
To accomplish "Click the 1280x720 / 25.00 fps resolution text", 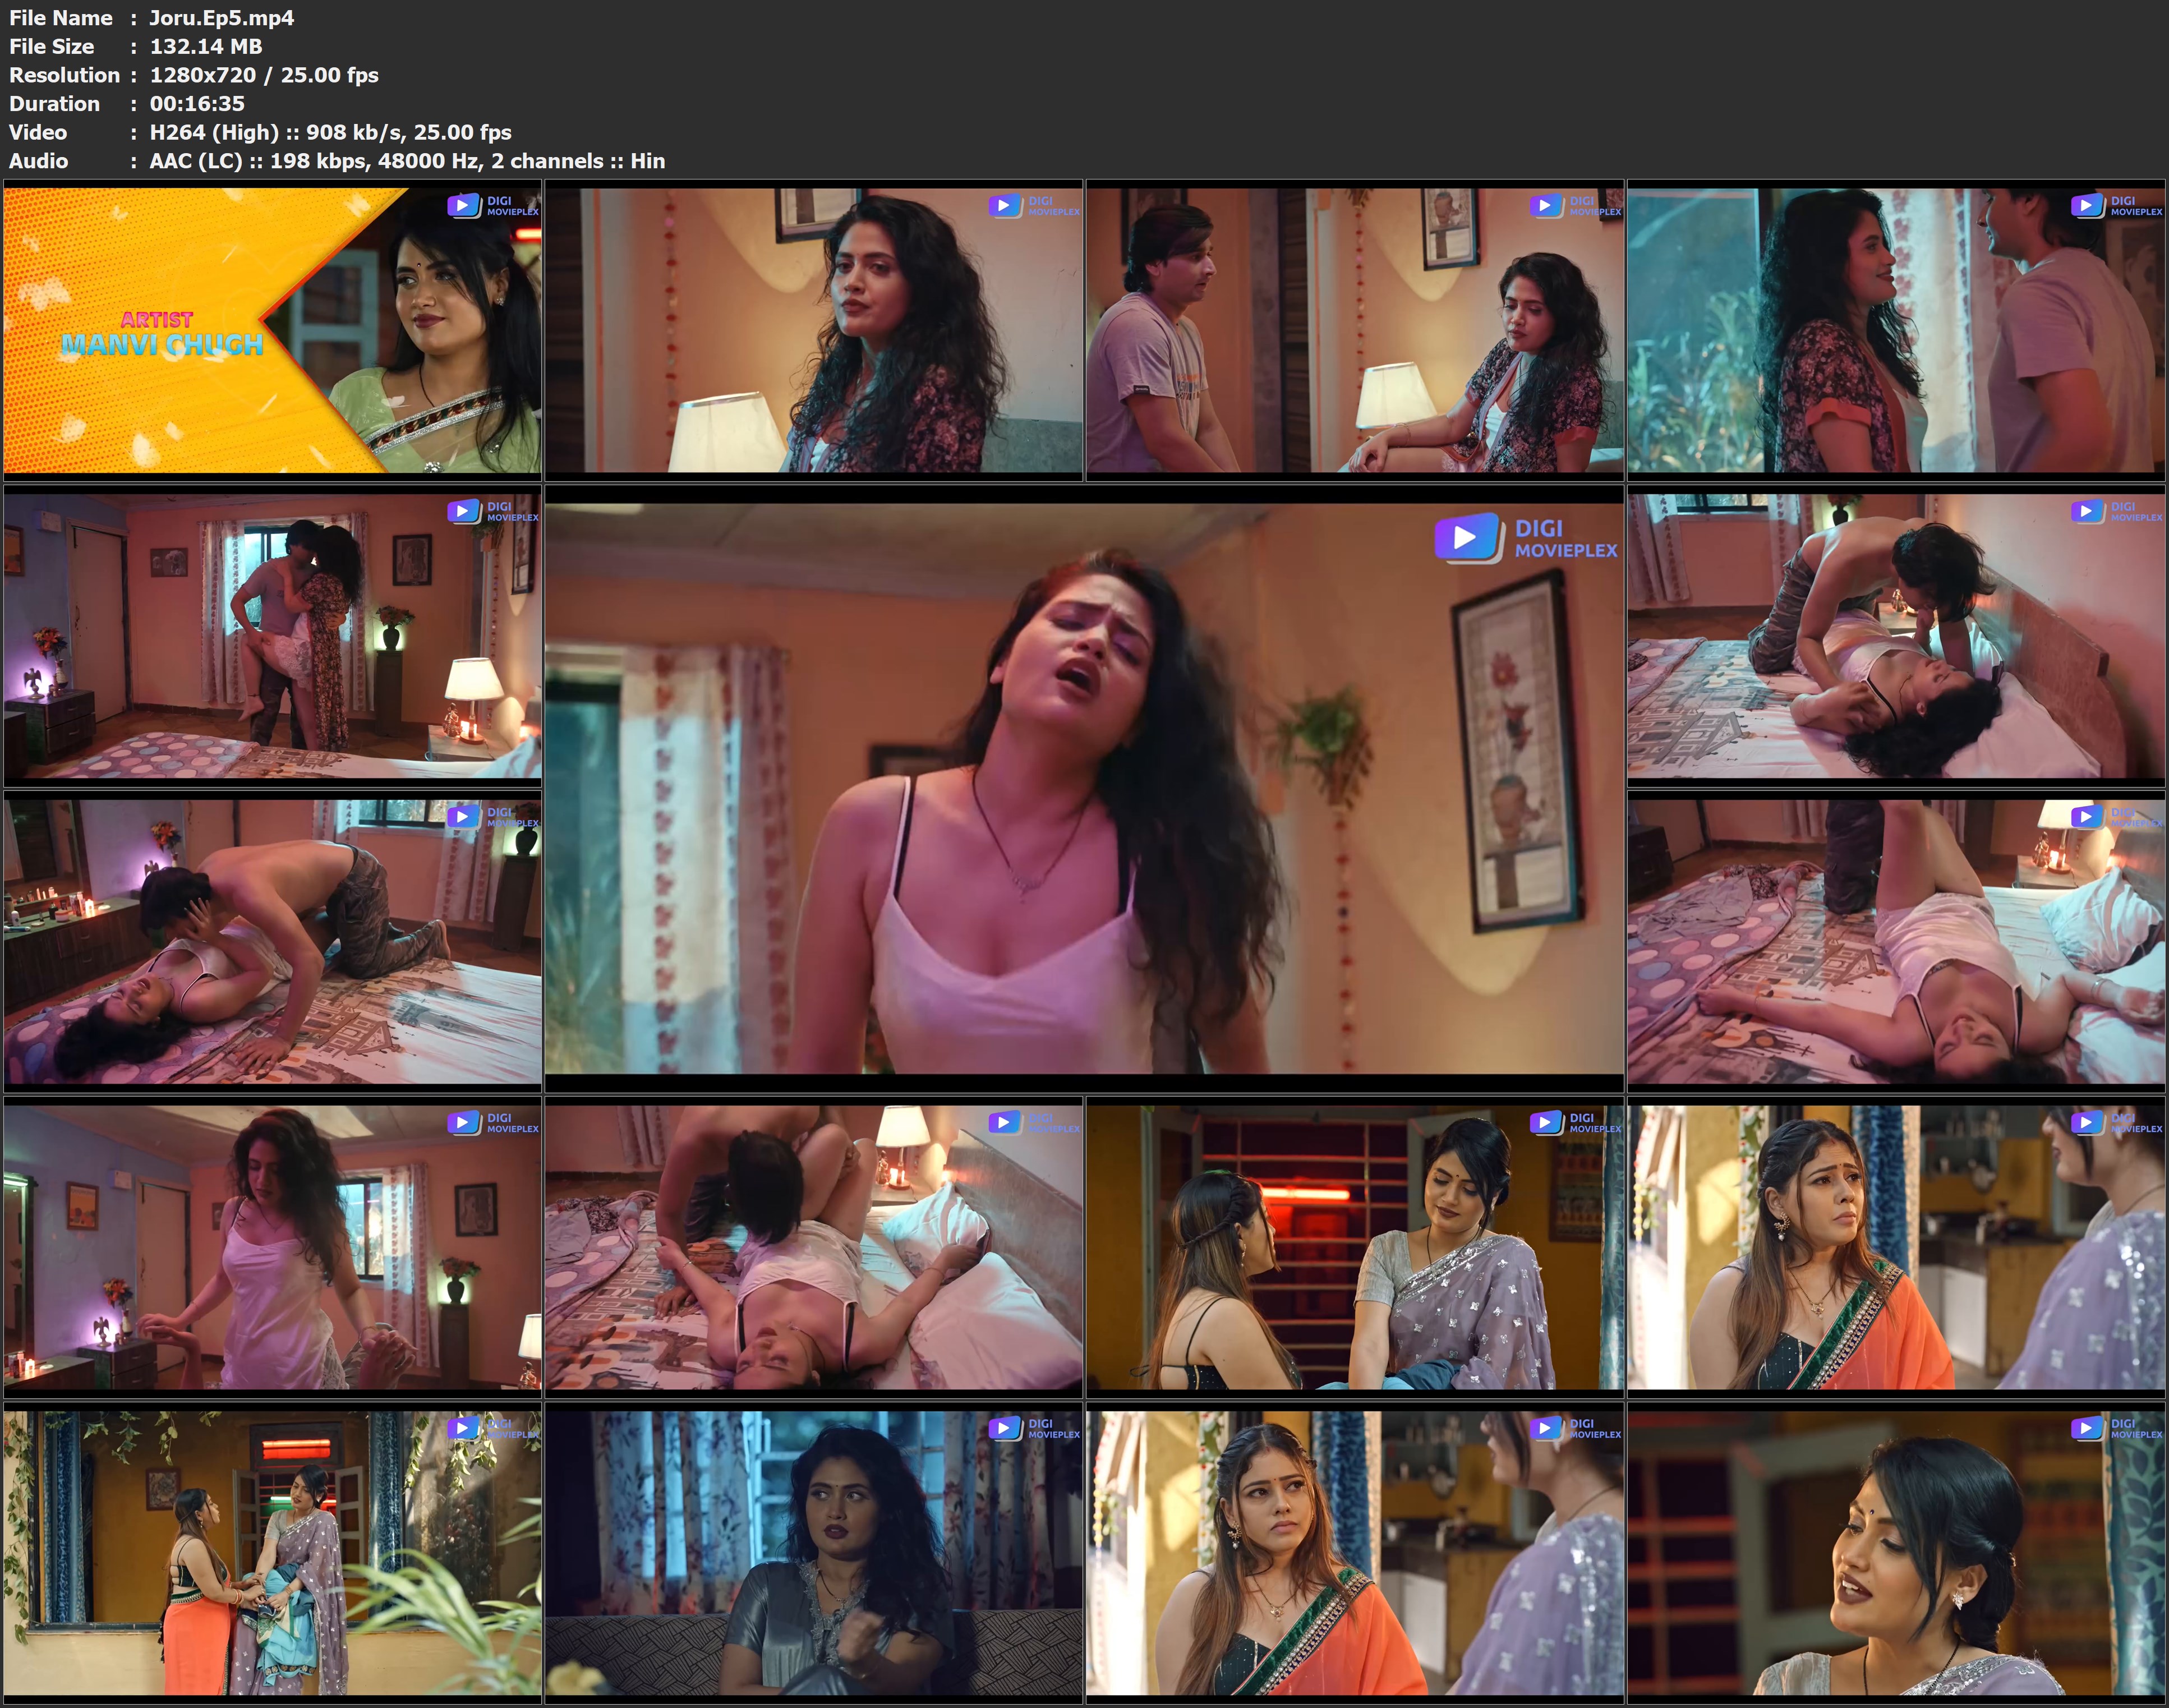I will 264,75.
